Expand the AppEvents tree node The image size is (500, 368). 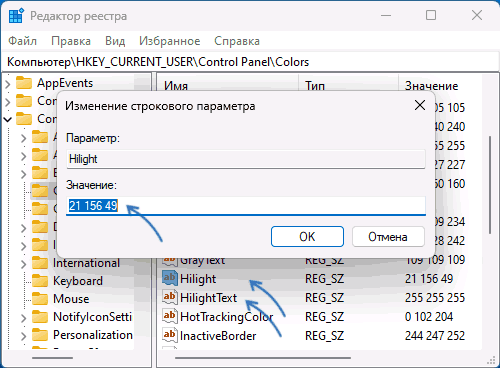8,83
